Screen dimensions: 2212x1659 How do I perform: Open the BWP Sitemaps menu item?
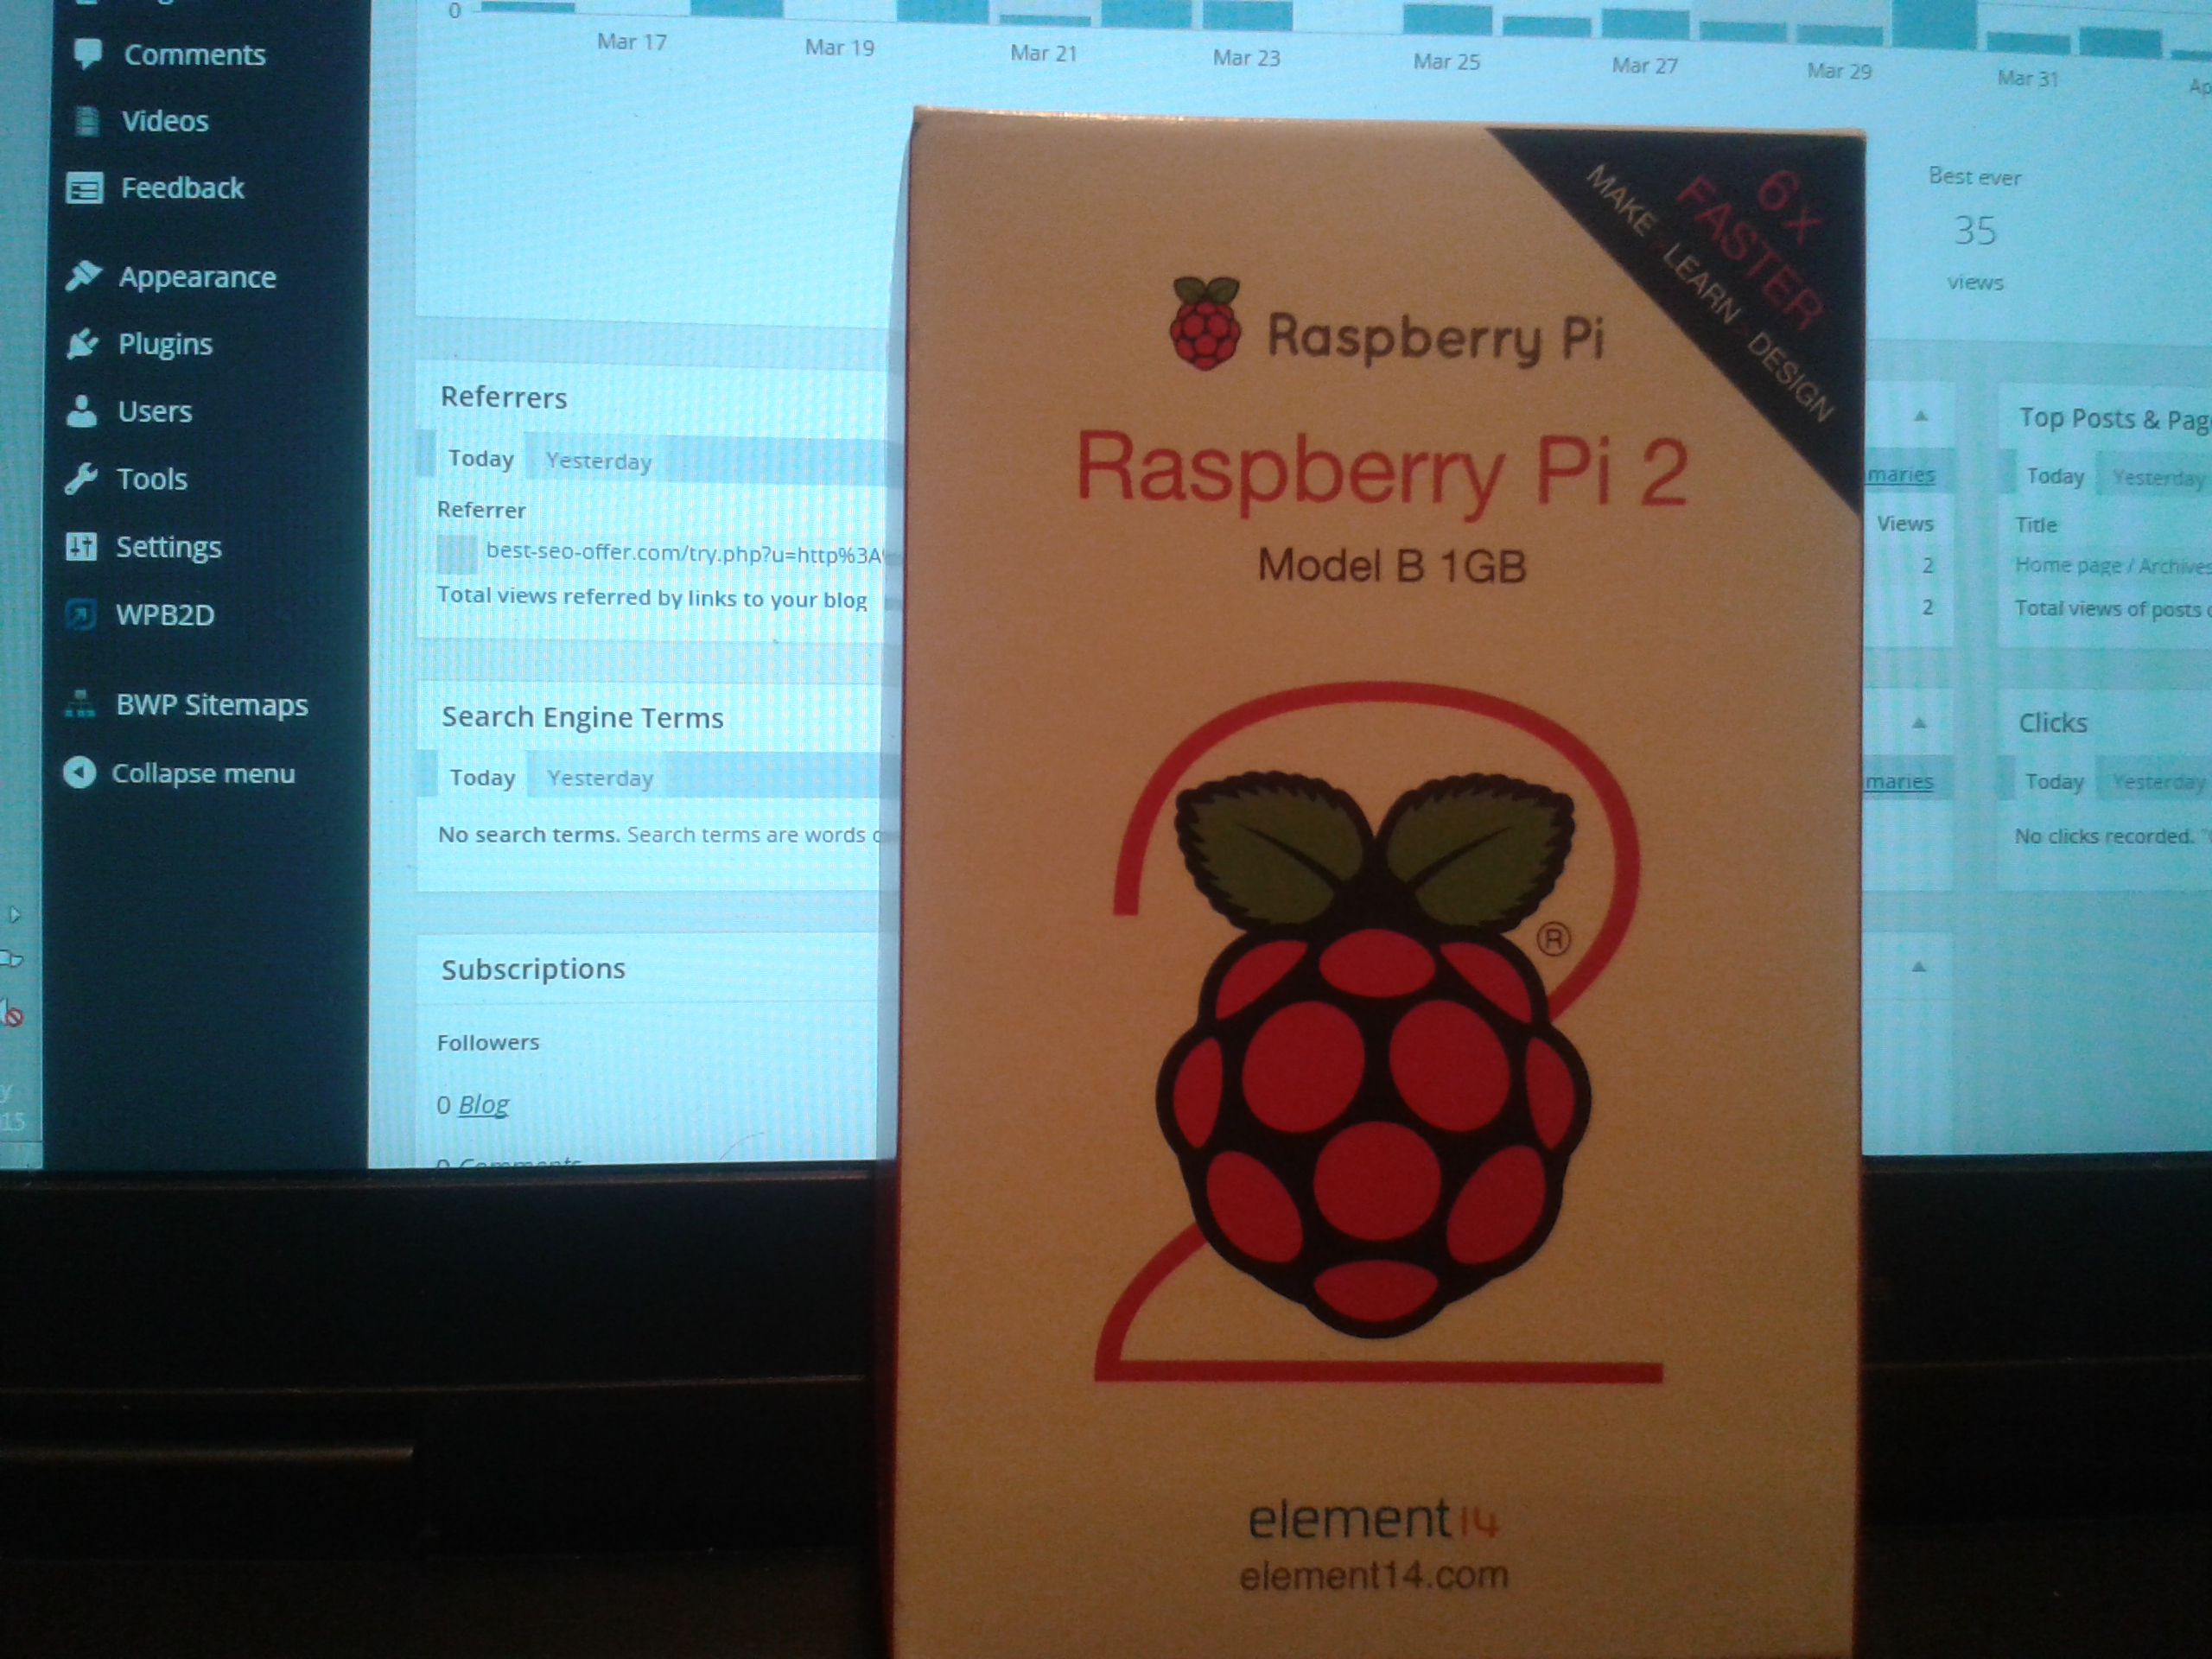(x=212, y=705)
